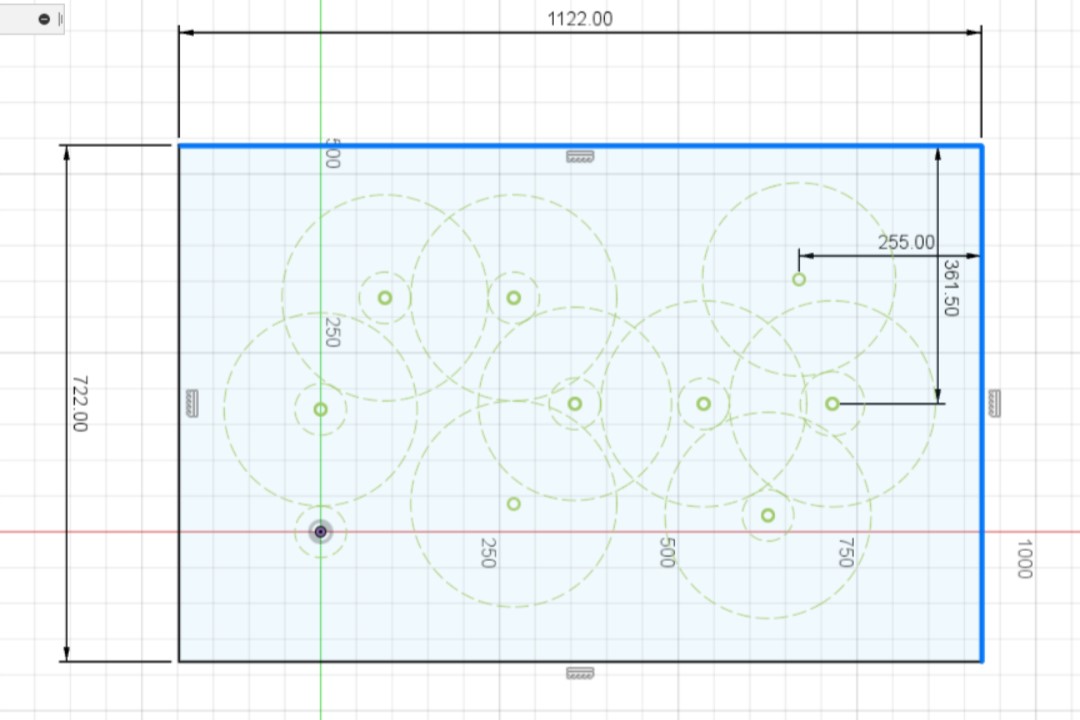Image resolution: width=1080 pixels, height=720 pixels.
Task: Select the 255.00 horizontal dimension value
Action: [x=906, y=243]
